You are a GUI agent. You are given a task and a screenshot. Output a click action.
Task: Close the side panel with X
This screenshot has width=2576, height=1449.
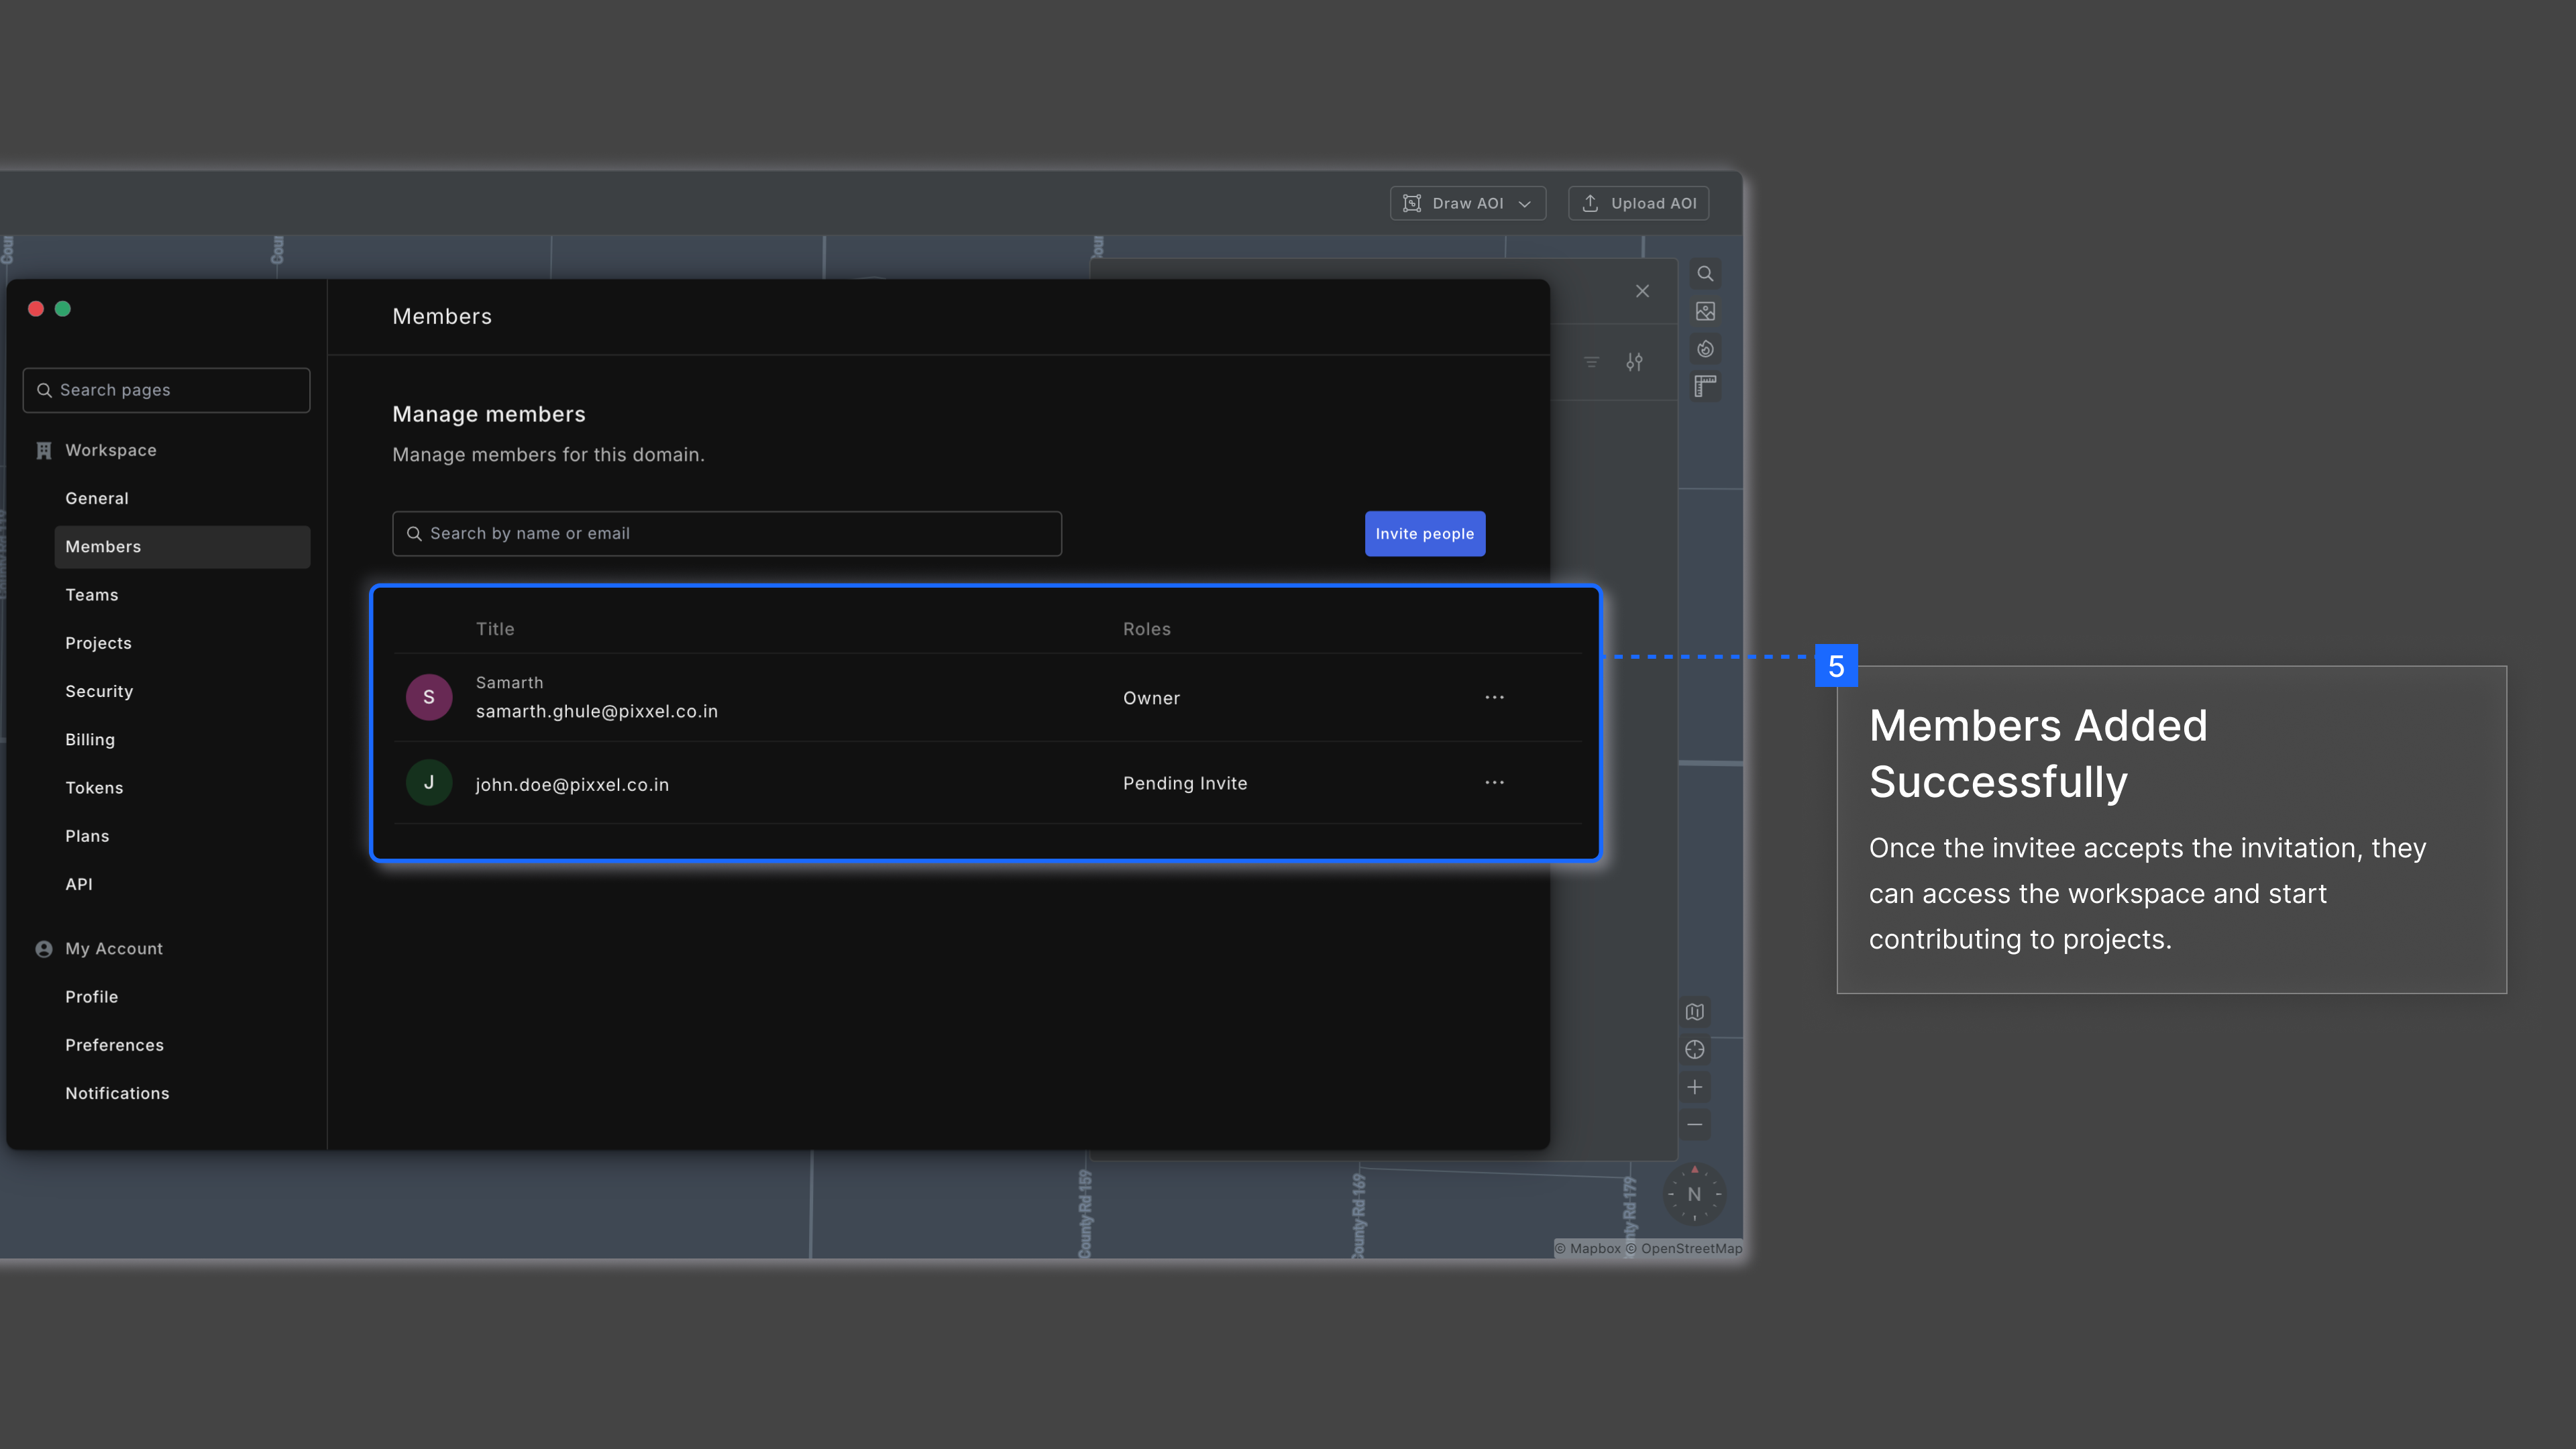pyautogui.click(x=1642, y=291)
